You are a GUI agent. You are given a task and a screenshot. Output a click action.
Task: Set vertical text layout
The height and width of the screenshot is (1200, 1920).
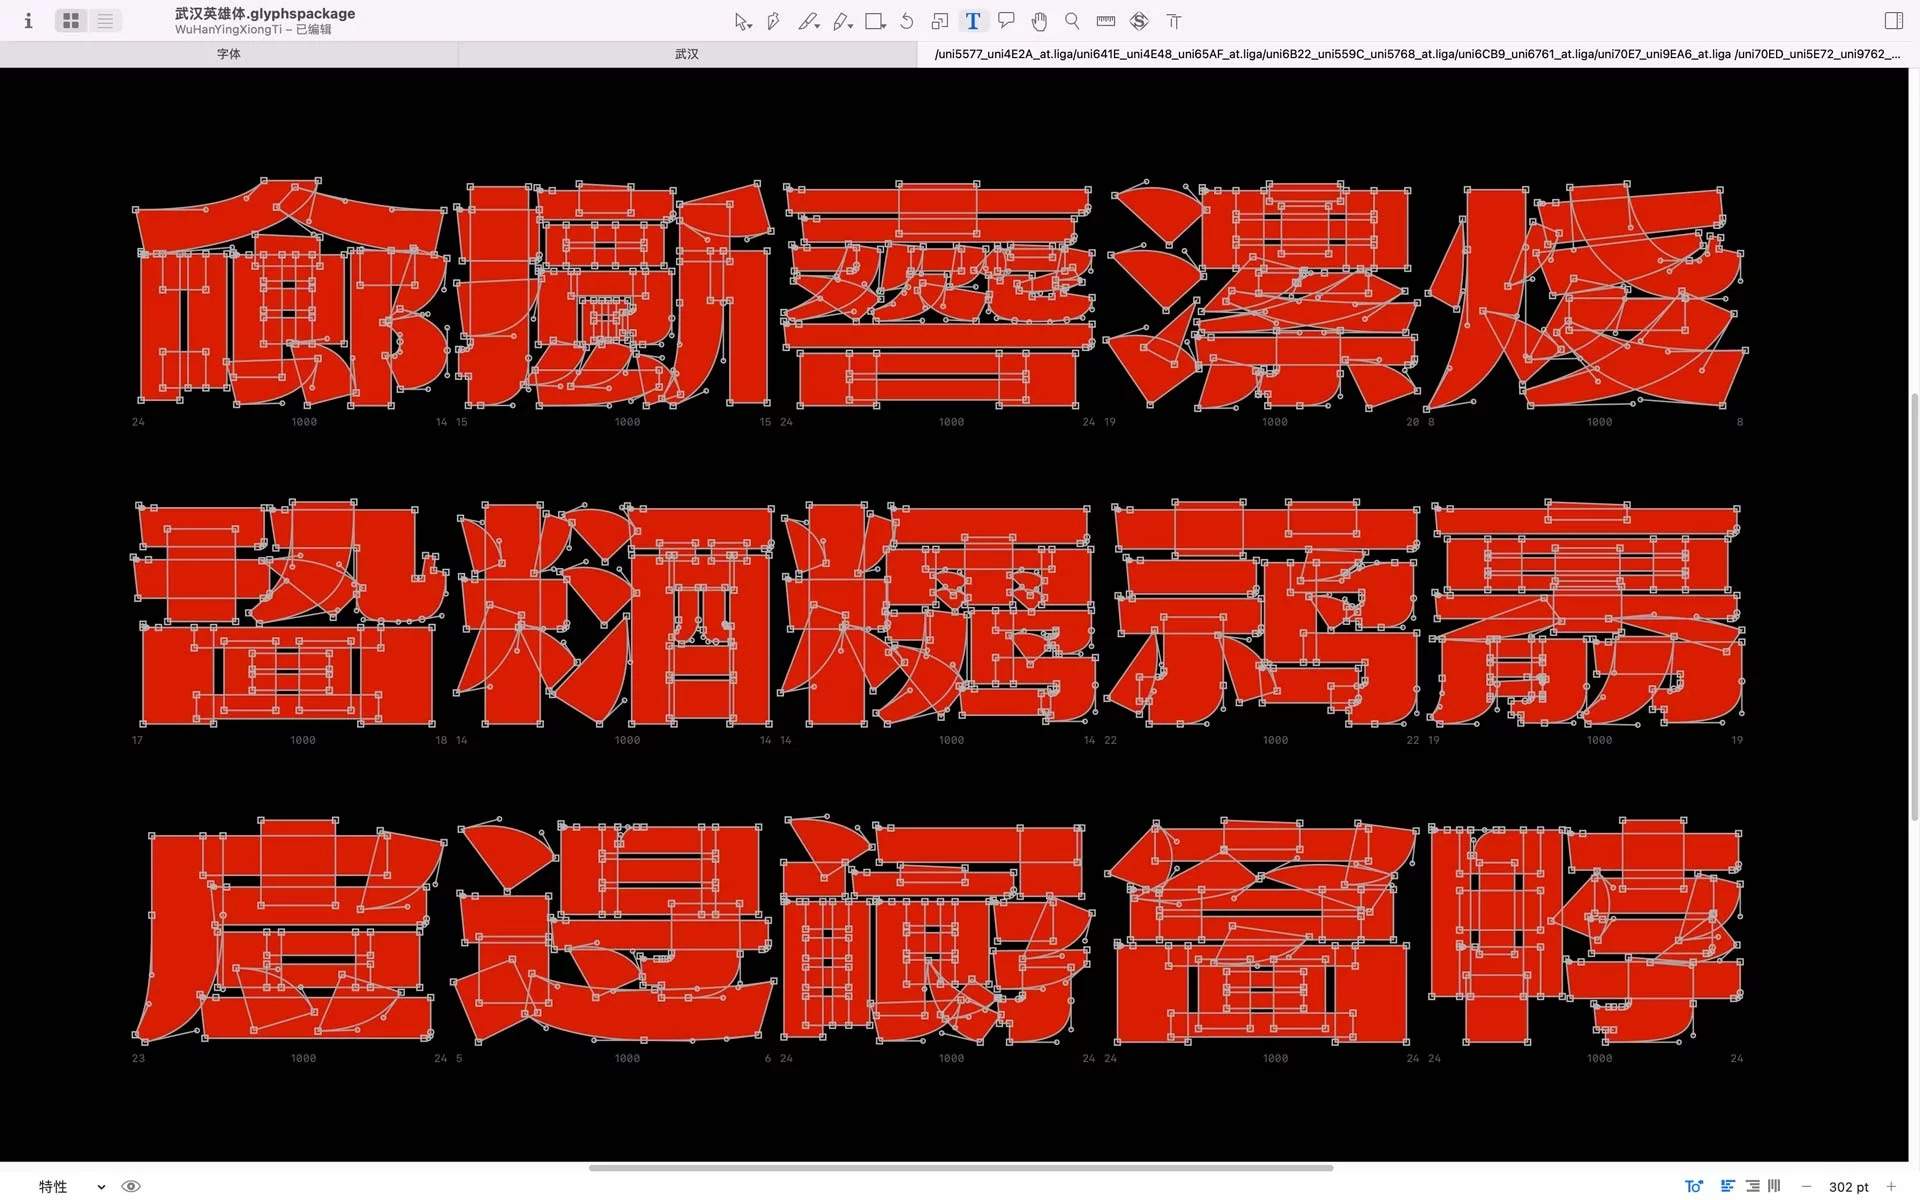pos(1775,1186)
